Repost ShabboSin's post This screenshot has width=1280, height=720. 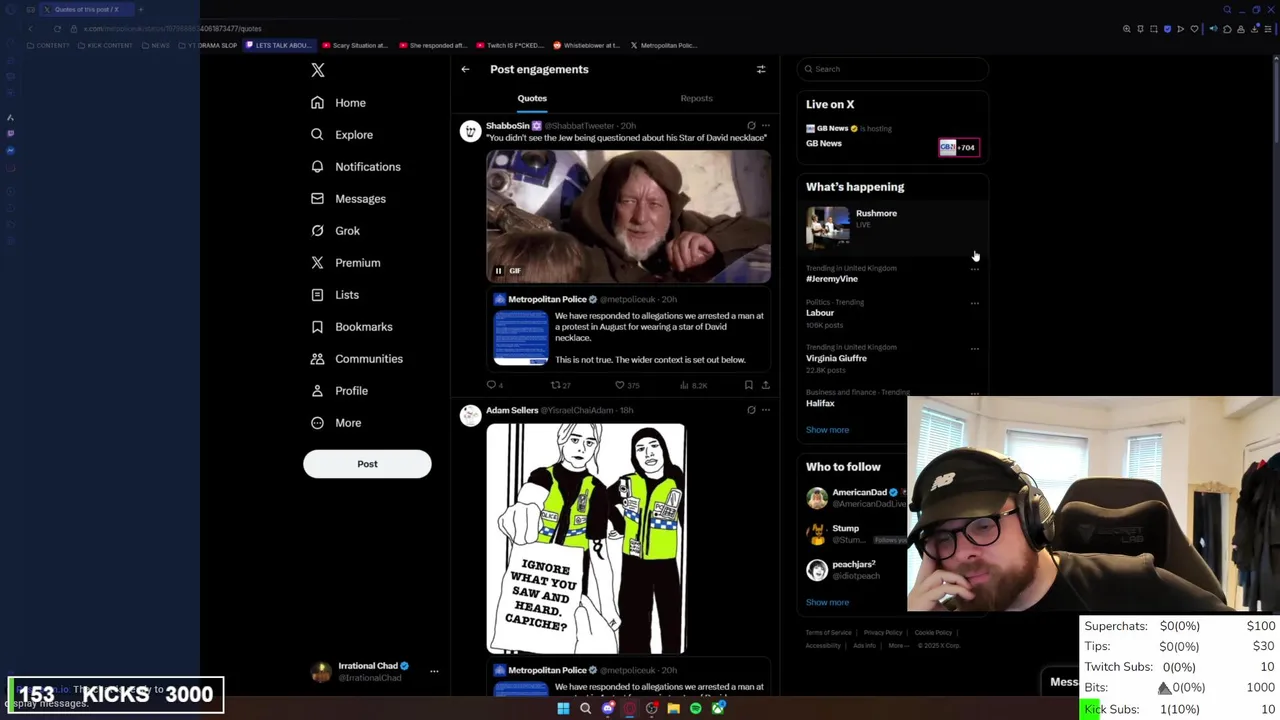pyautogui.click(x=560, y=385)
